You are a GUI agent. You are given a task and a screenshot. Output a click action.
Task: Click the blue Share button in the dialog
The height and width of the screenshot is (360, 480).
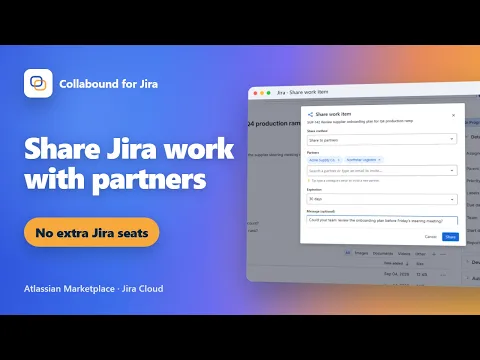pos(450,237)
